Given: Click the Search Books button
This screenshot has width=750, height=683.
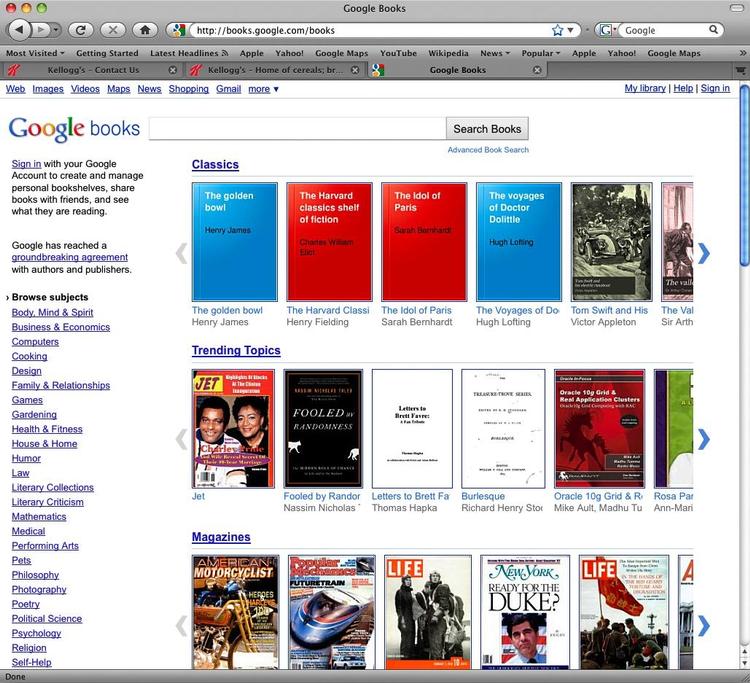Looking at the screenshot, I should point(487,129).
